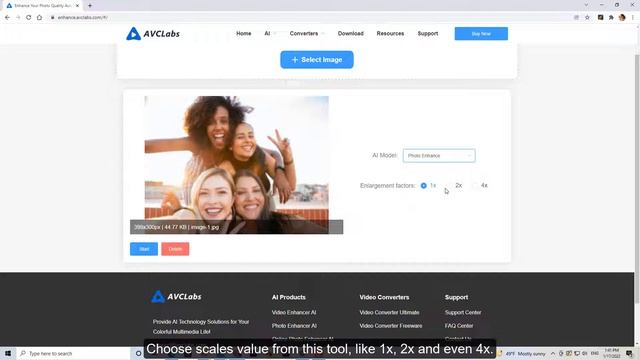Open the Chrome three-dot menu
The height and width of the screenshot is (360, 640).
633,18
